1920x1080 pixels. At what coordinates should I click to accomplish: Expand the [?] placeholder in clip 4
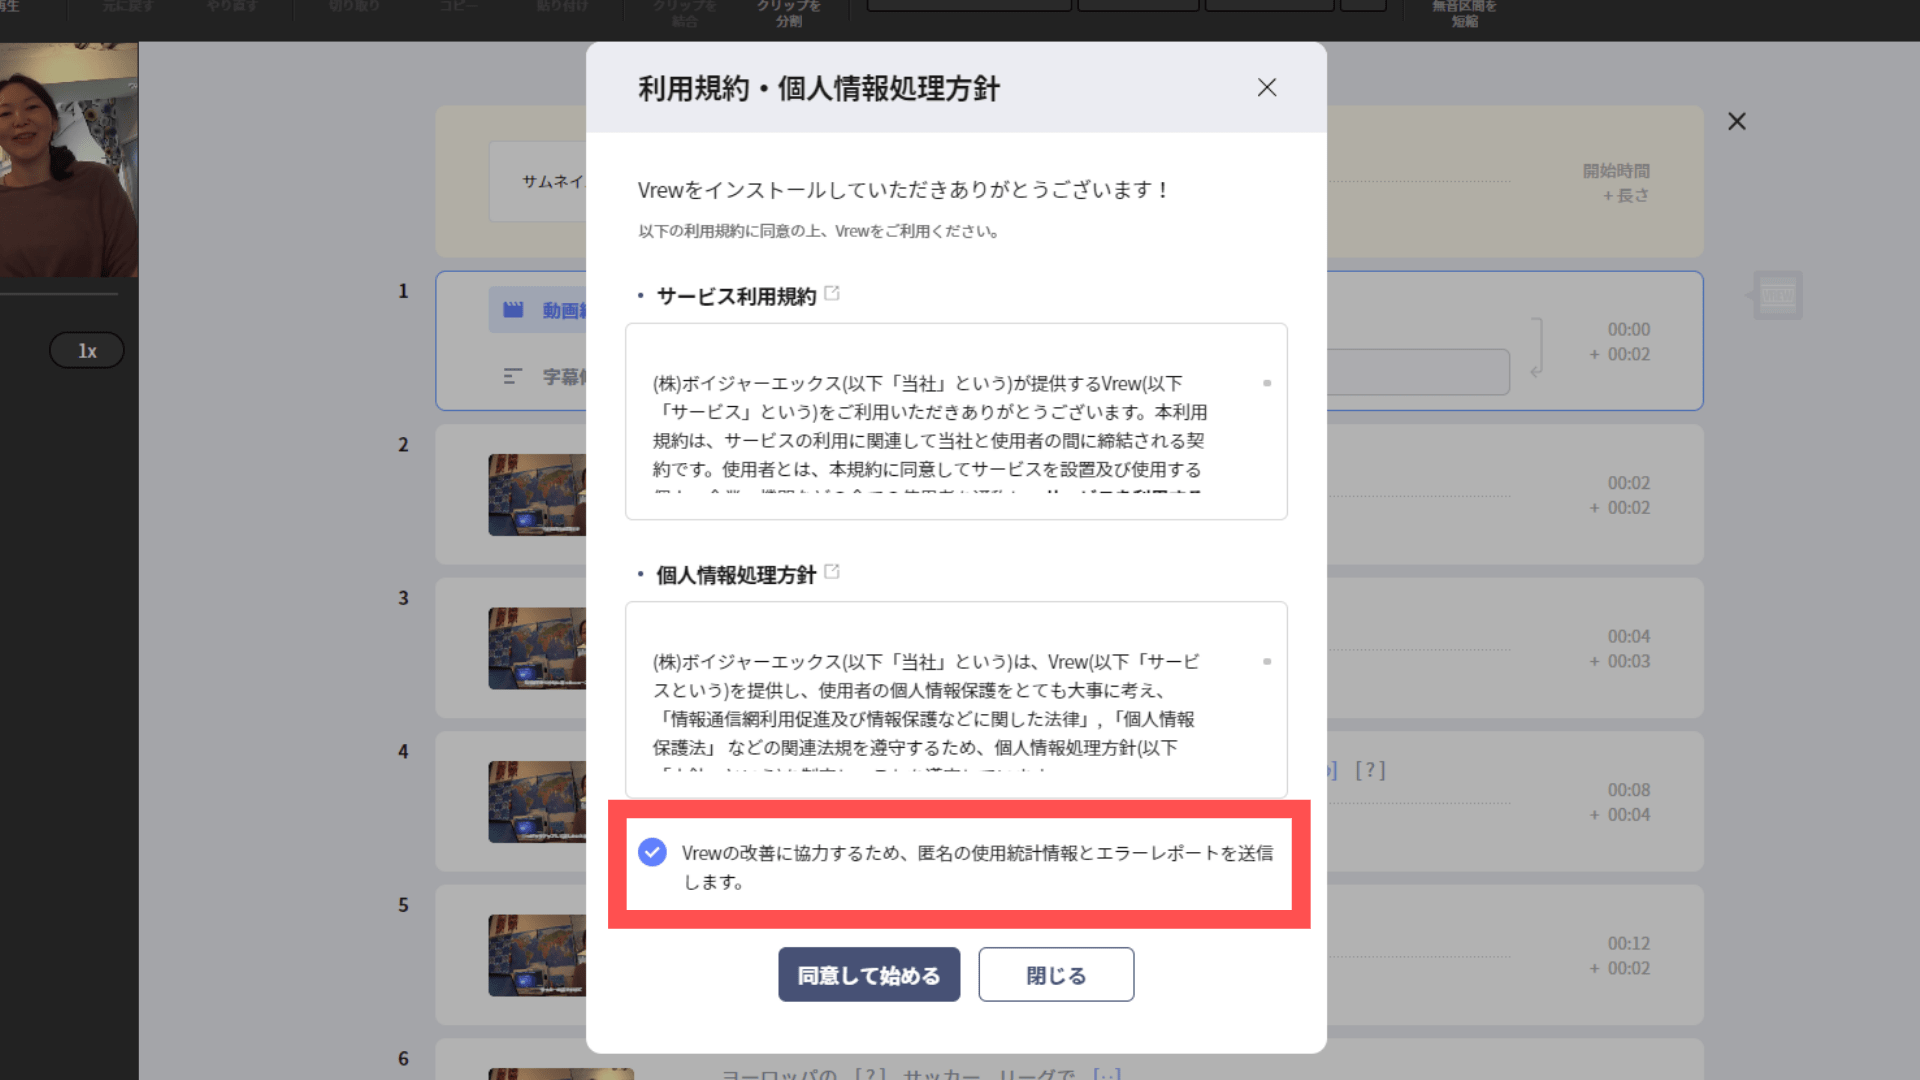tap(1369, 771)
